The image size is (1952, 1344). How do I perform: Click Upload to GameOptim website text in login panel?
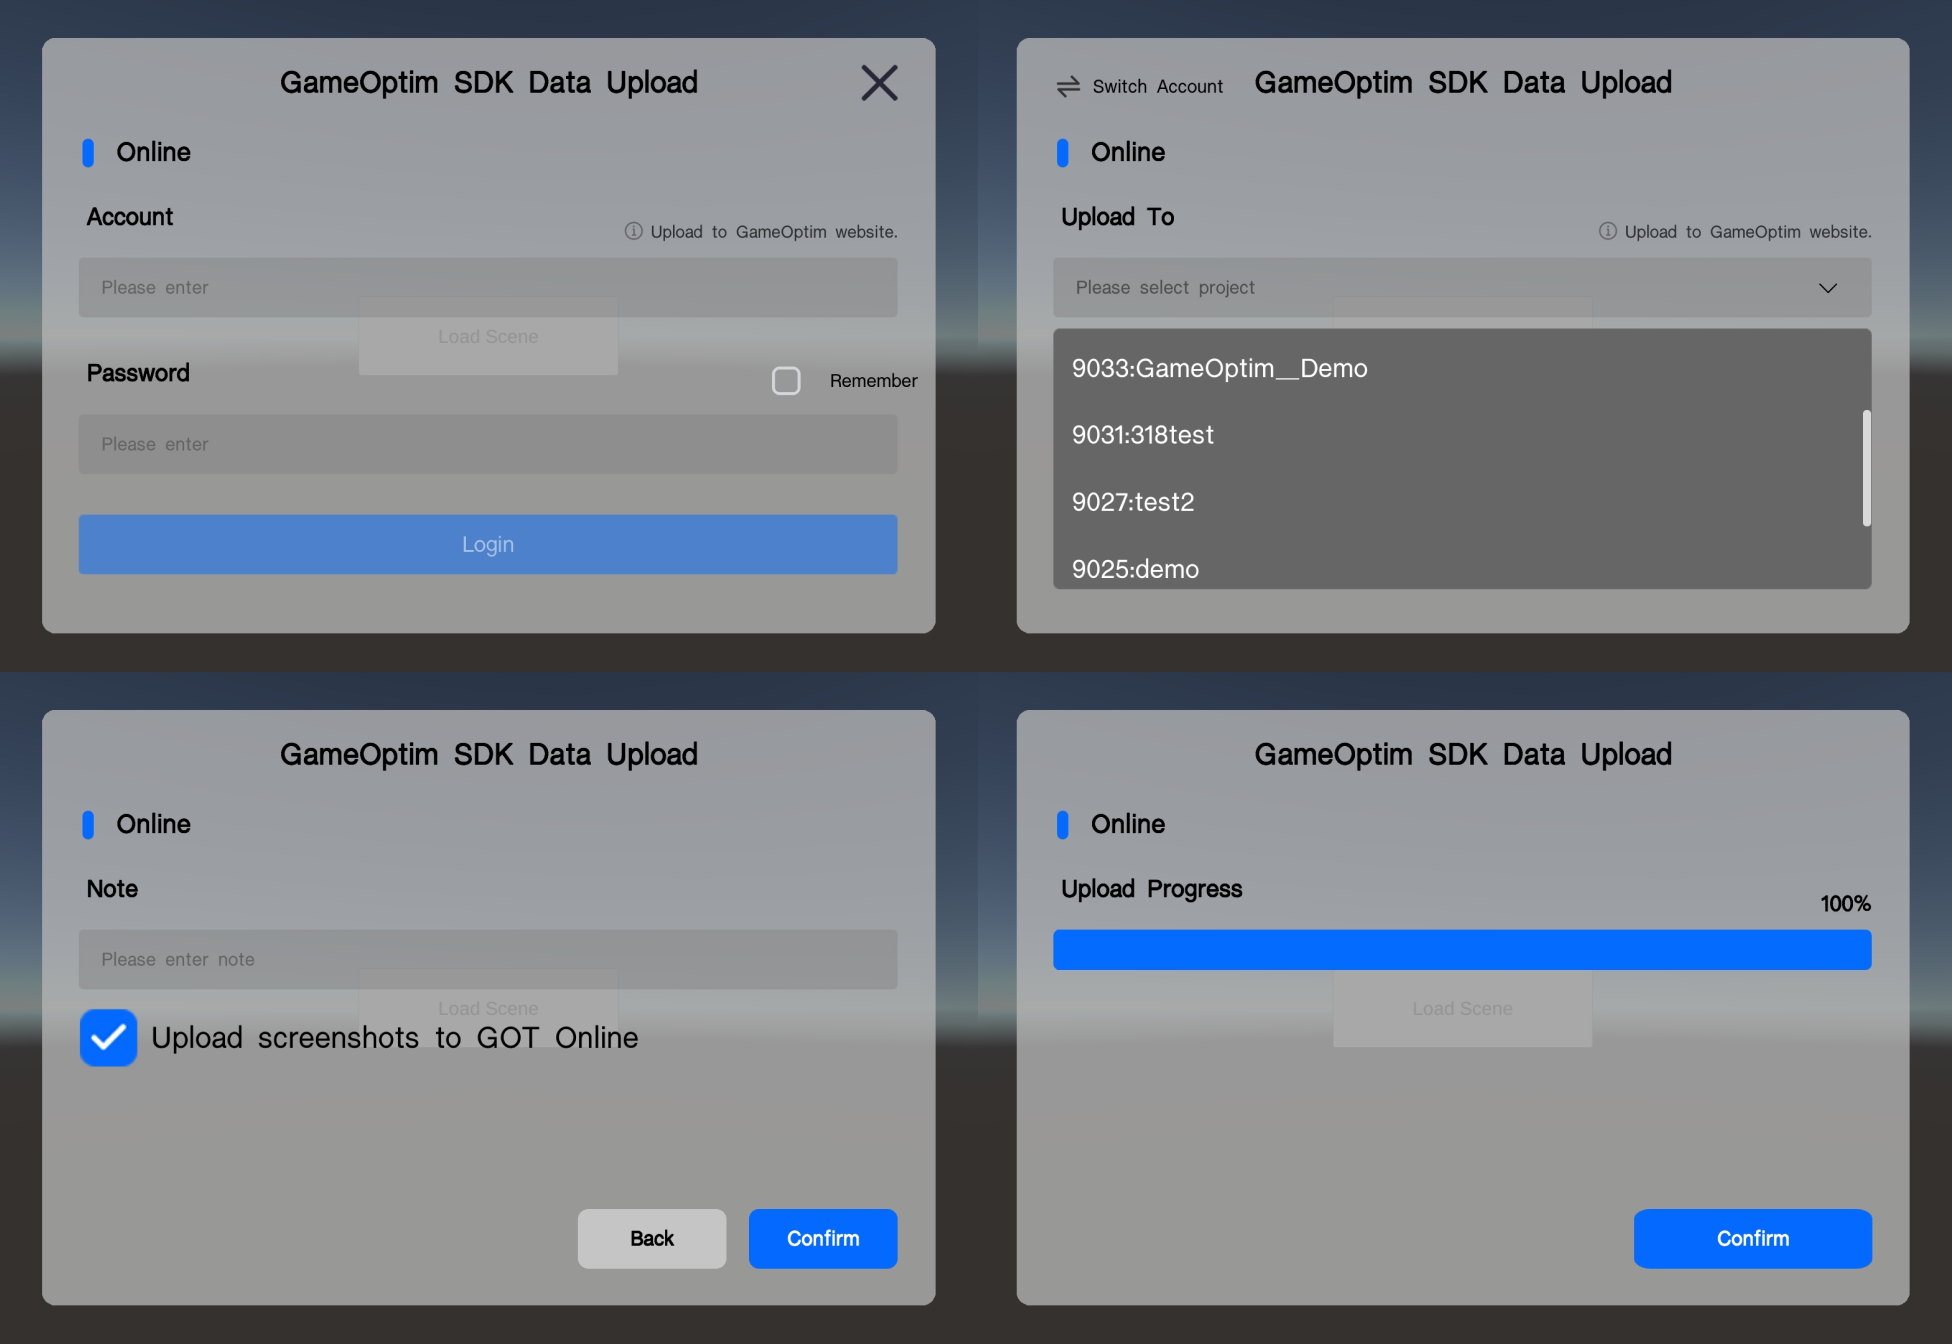point(774,232)
